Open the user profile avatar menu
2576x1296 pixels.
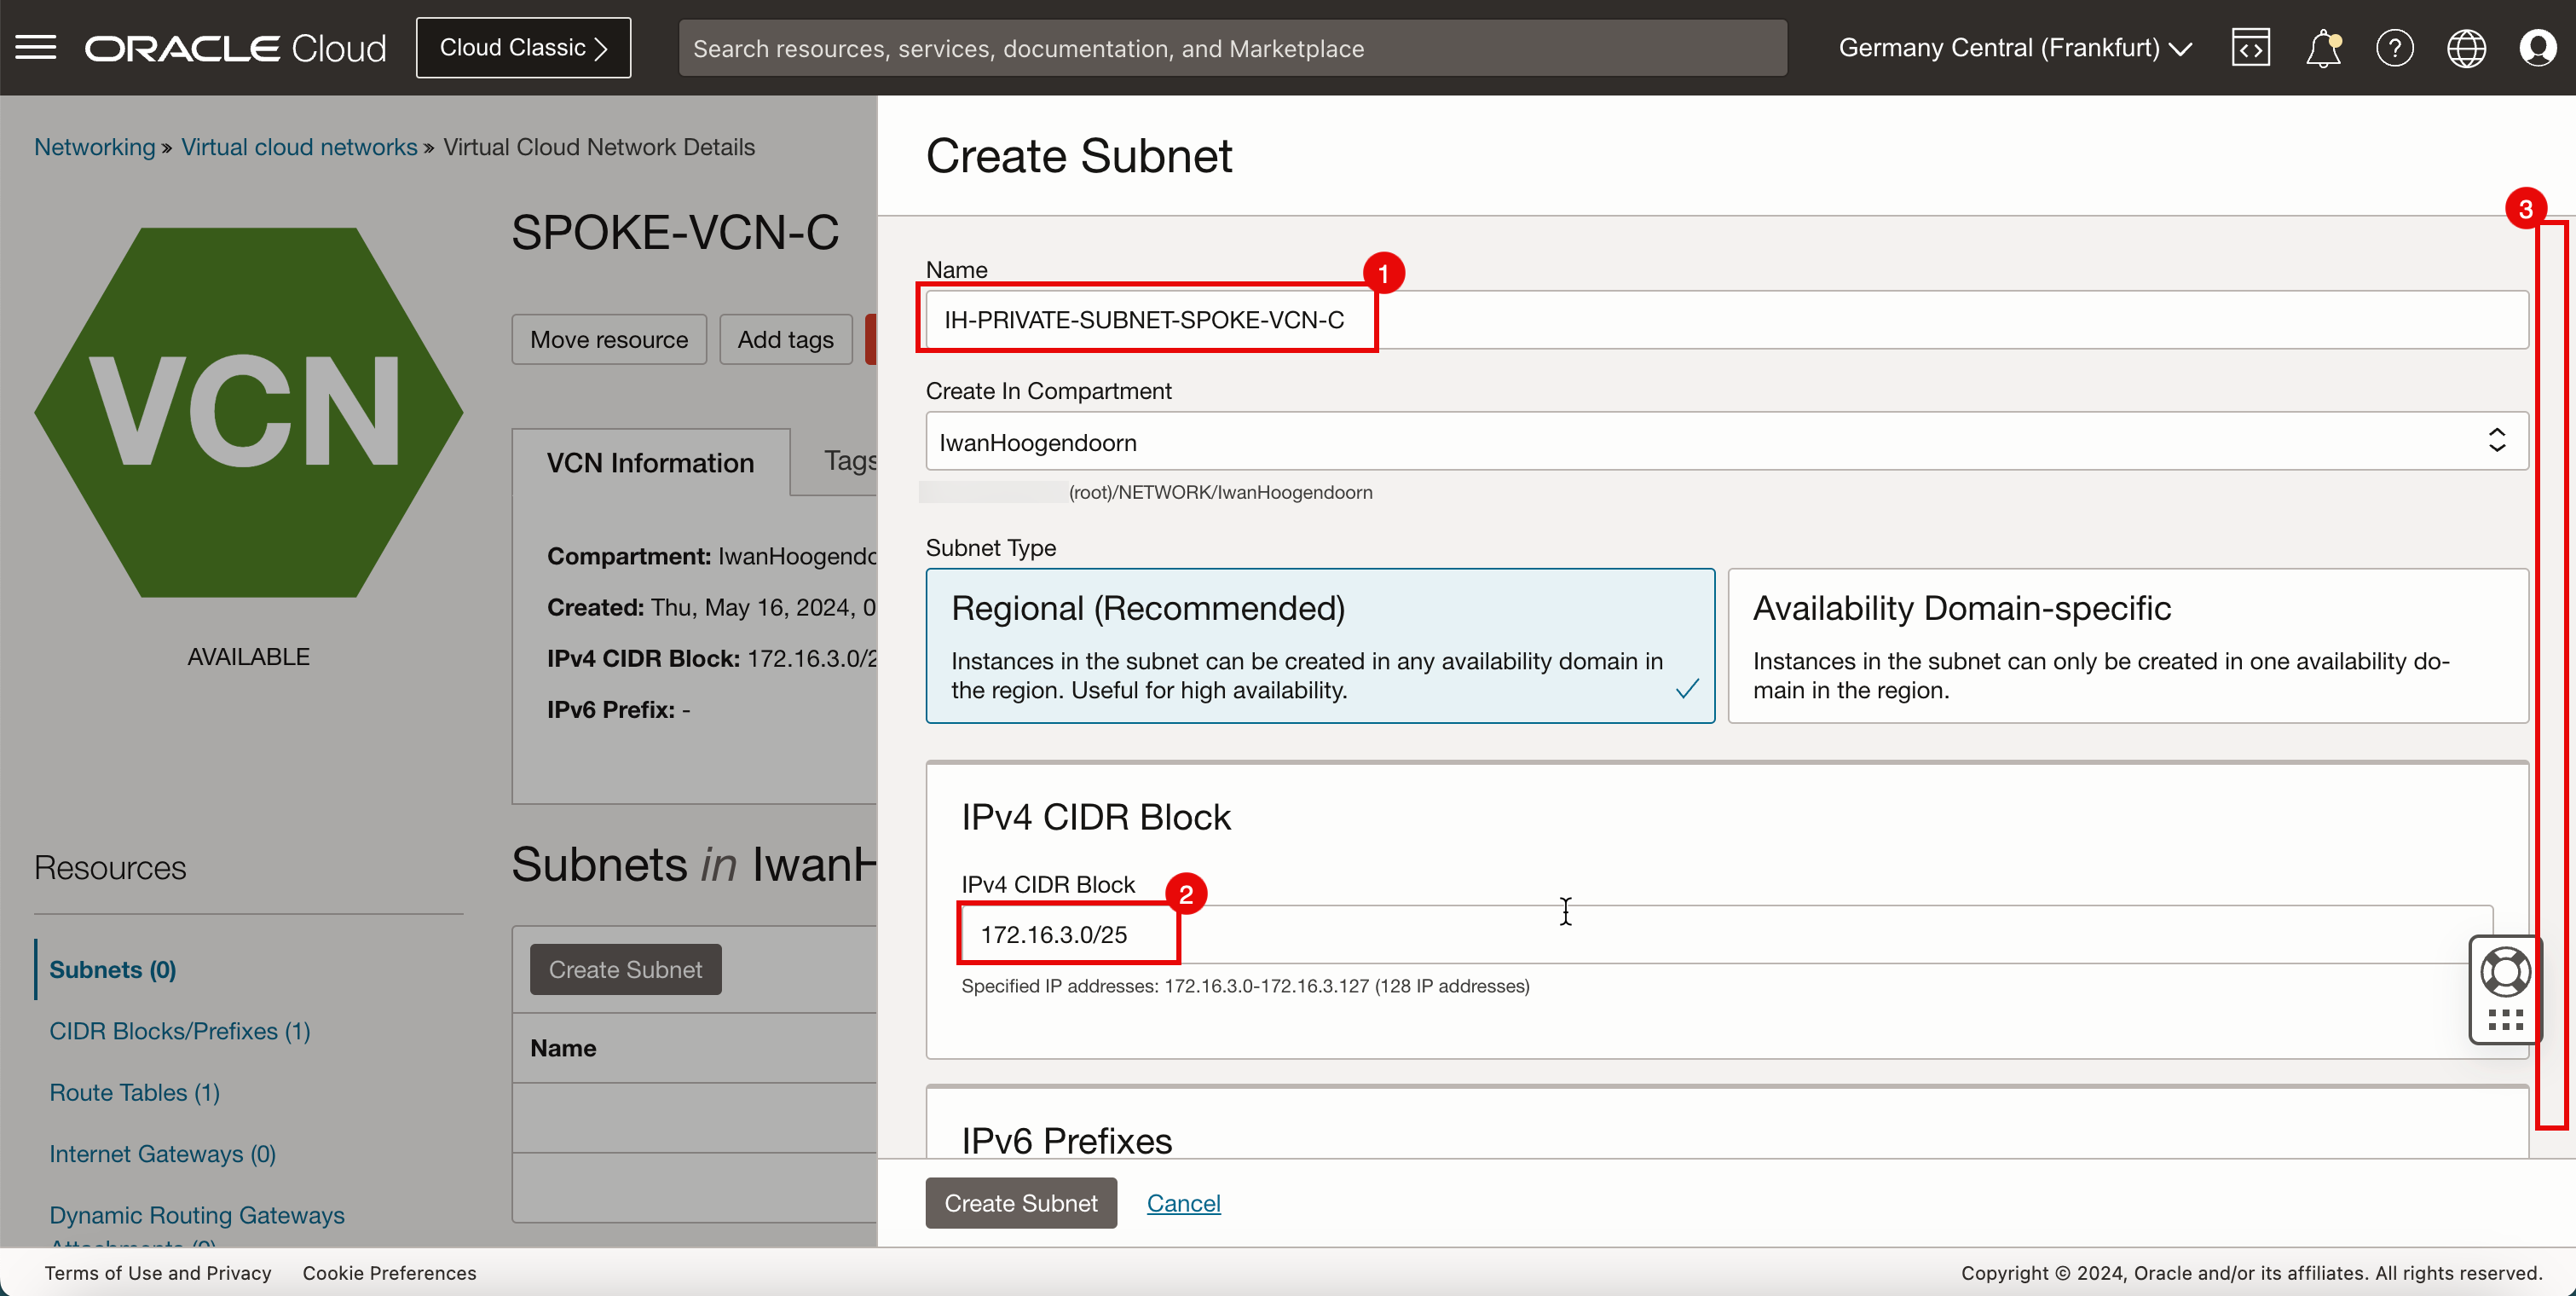pyautogui.click(x=2538, y=47)
